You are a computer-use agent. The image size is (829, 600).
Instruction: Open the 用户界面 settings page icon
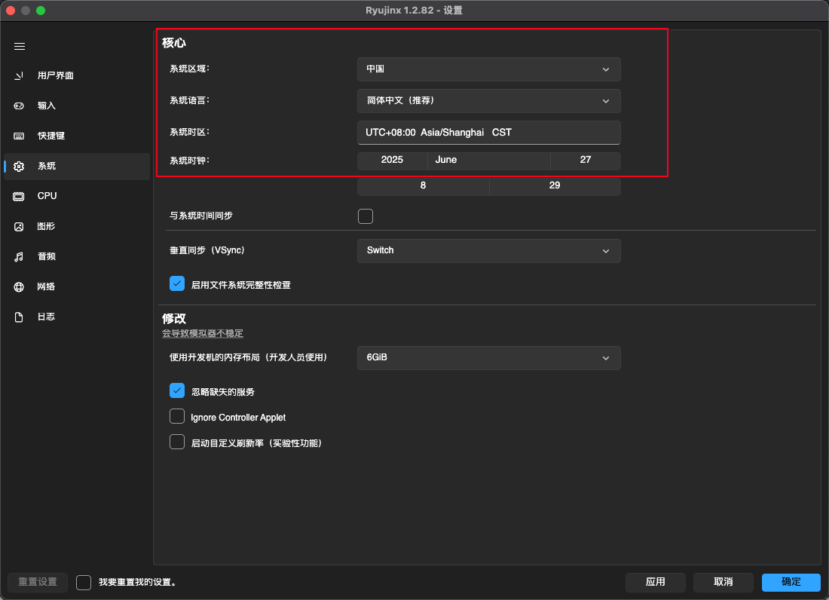[19, 76]
